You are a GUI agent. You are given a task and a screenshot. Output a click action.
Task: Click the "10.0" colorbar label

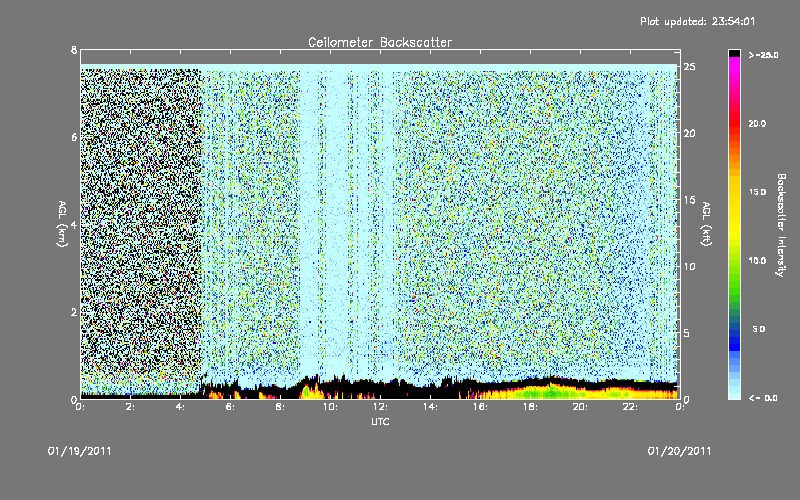[x=758, y=260]
